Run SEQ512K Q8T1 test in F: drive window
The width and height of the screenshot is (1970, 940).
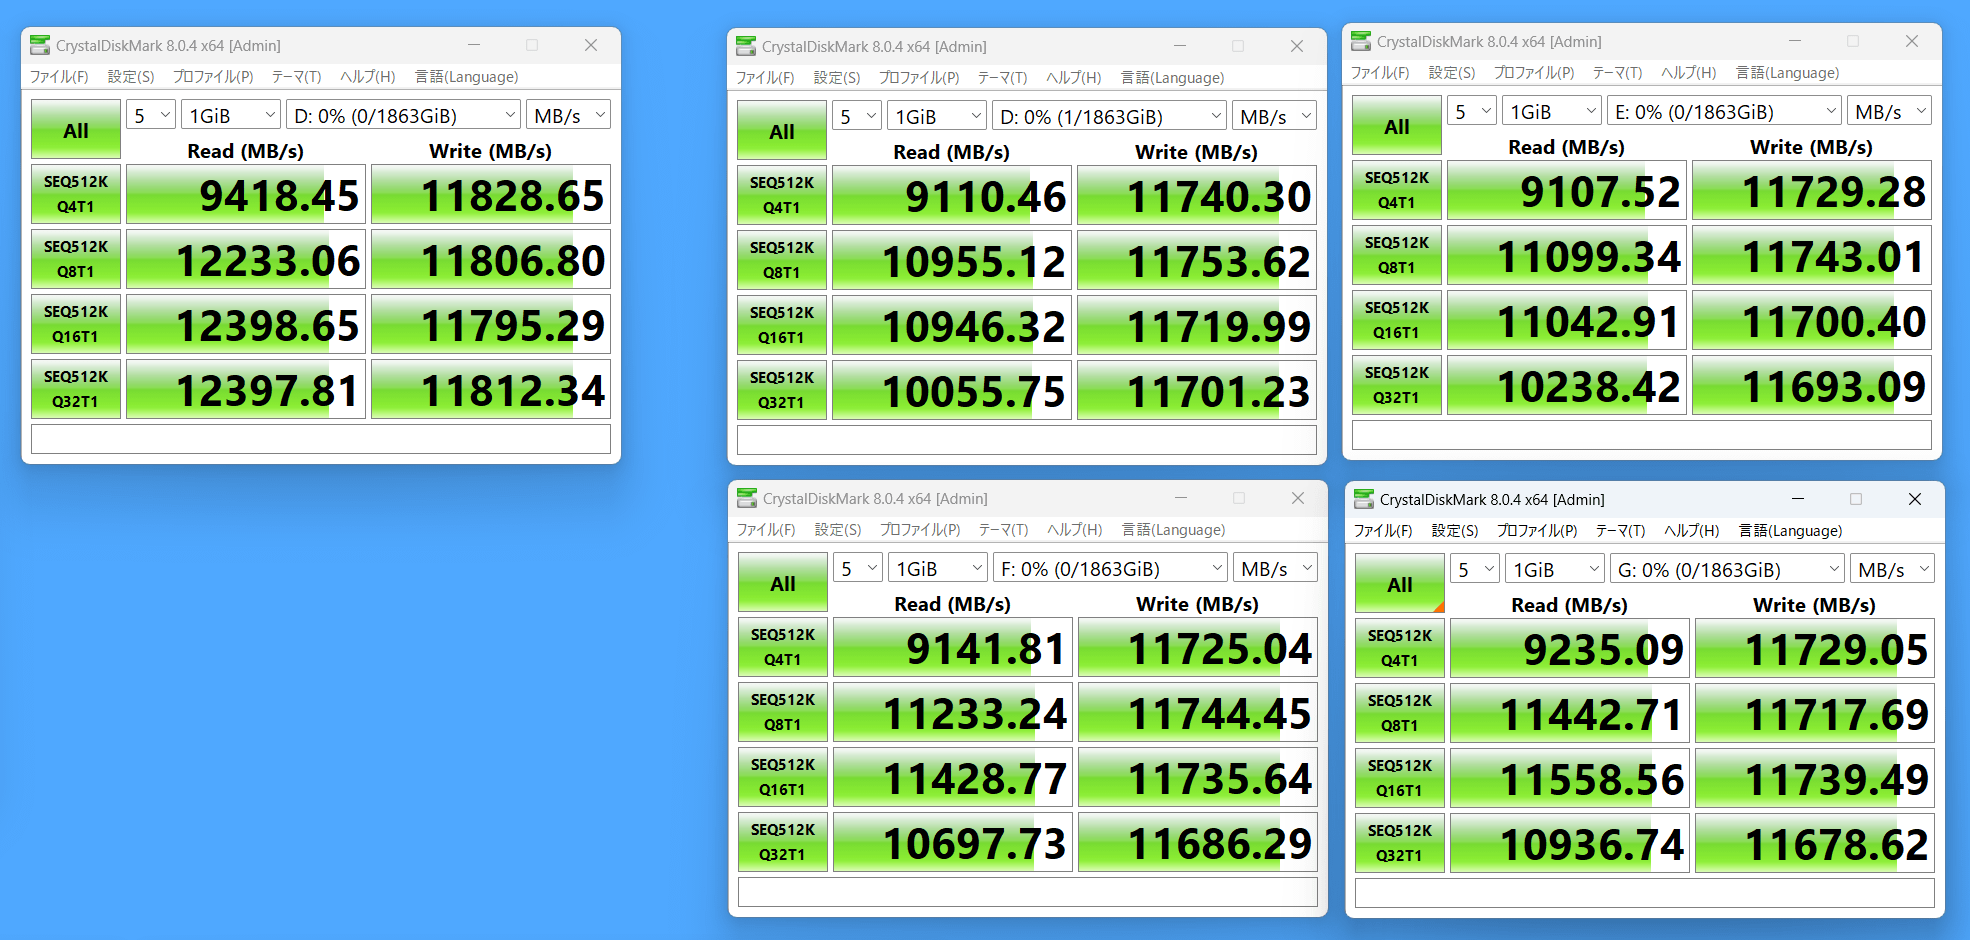tap(783, 712)
